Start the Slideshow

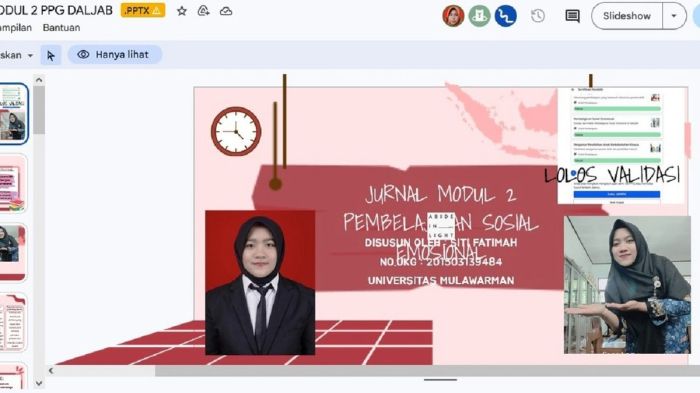[627, 16]
